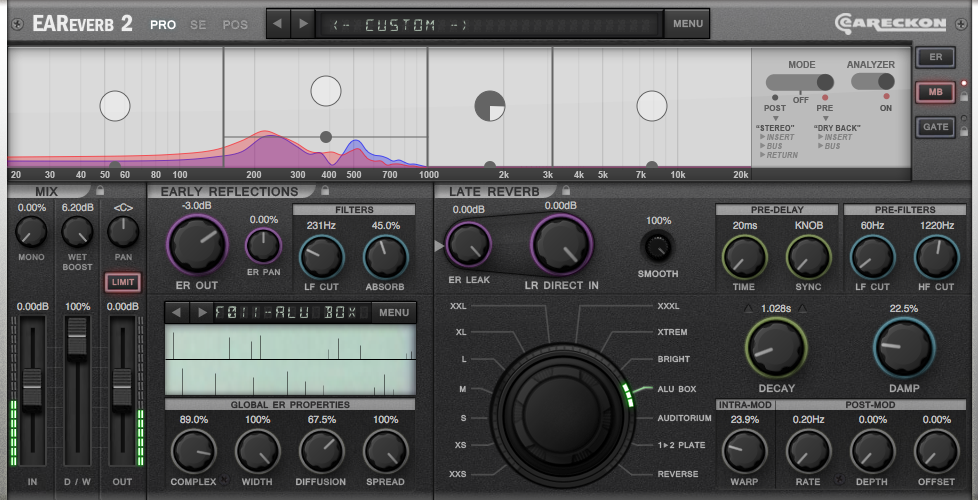Click next preset arrow in top bar
Viewport: 978px width, 500px height.
click(303, 24)
